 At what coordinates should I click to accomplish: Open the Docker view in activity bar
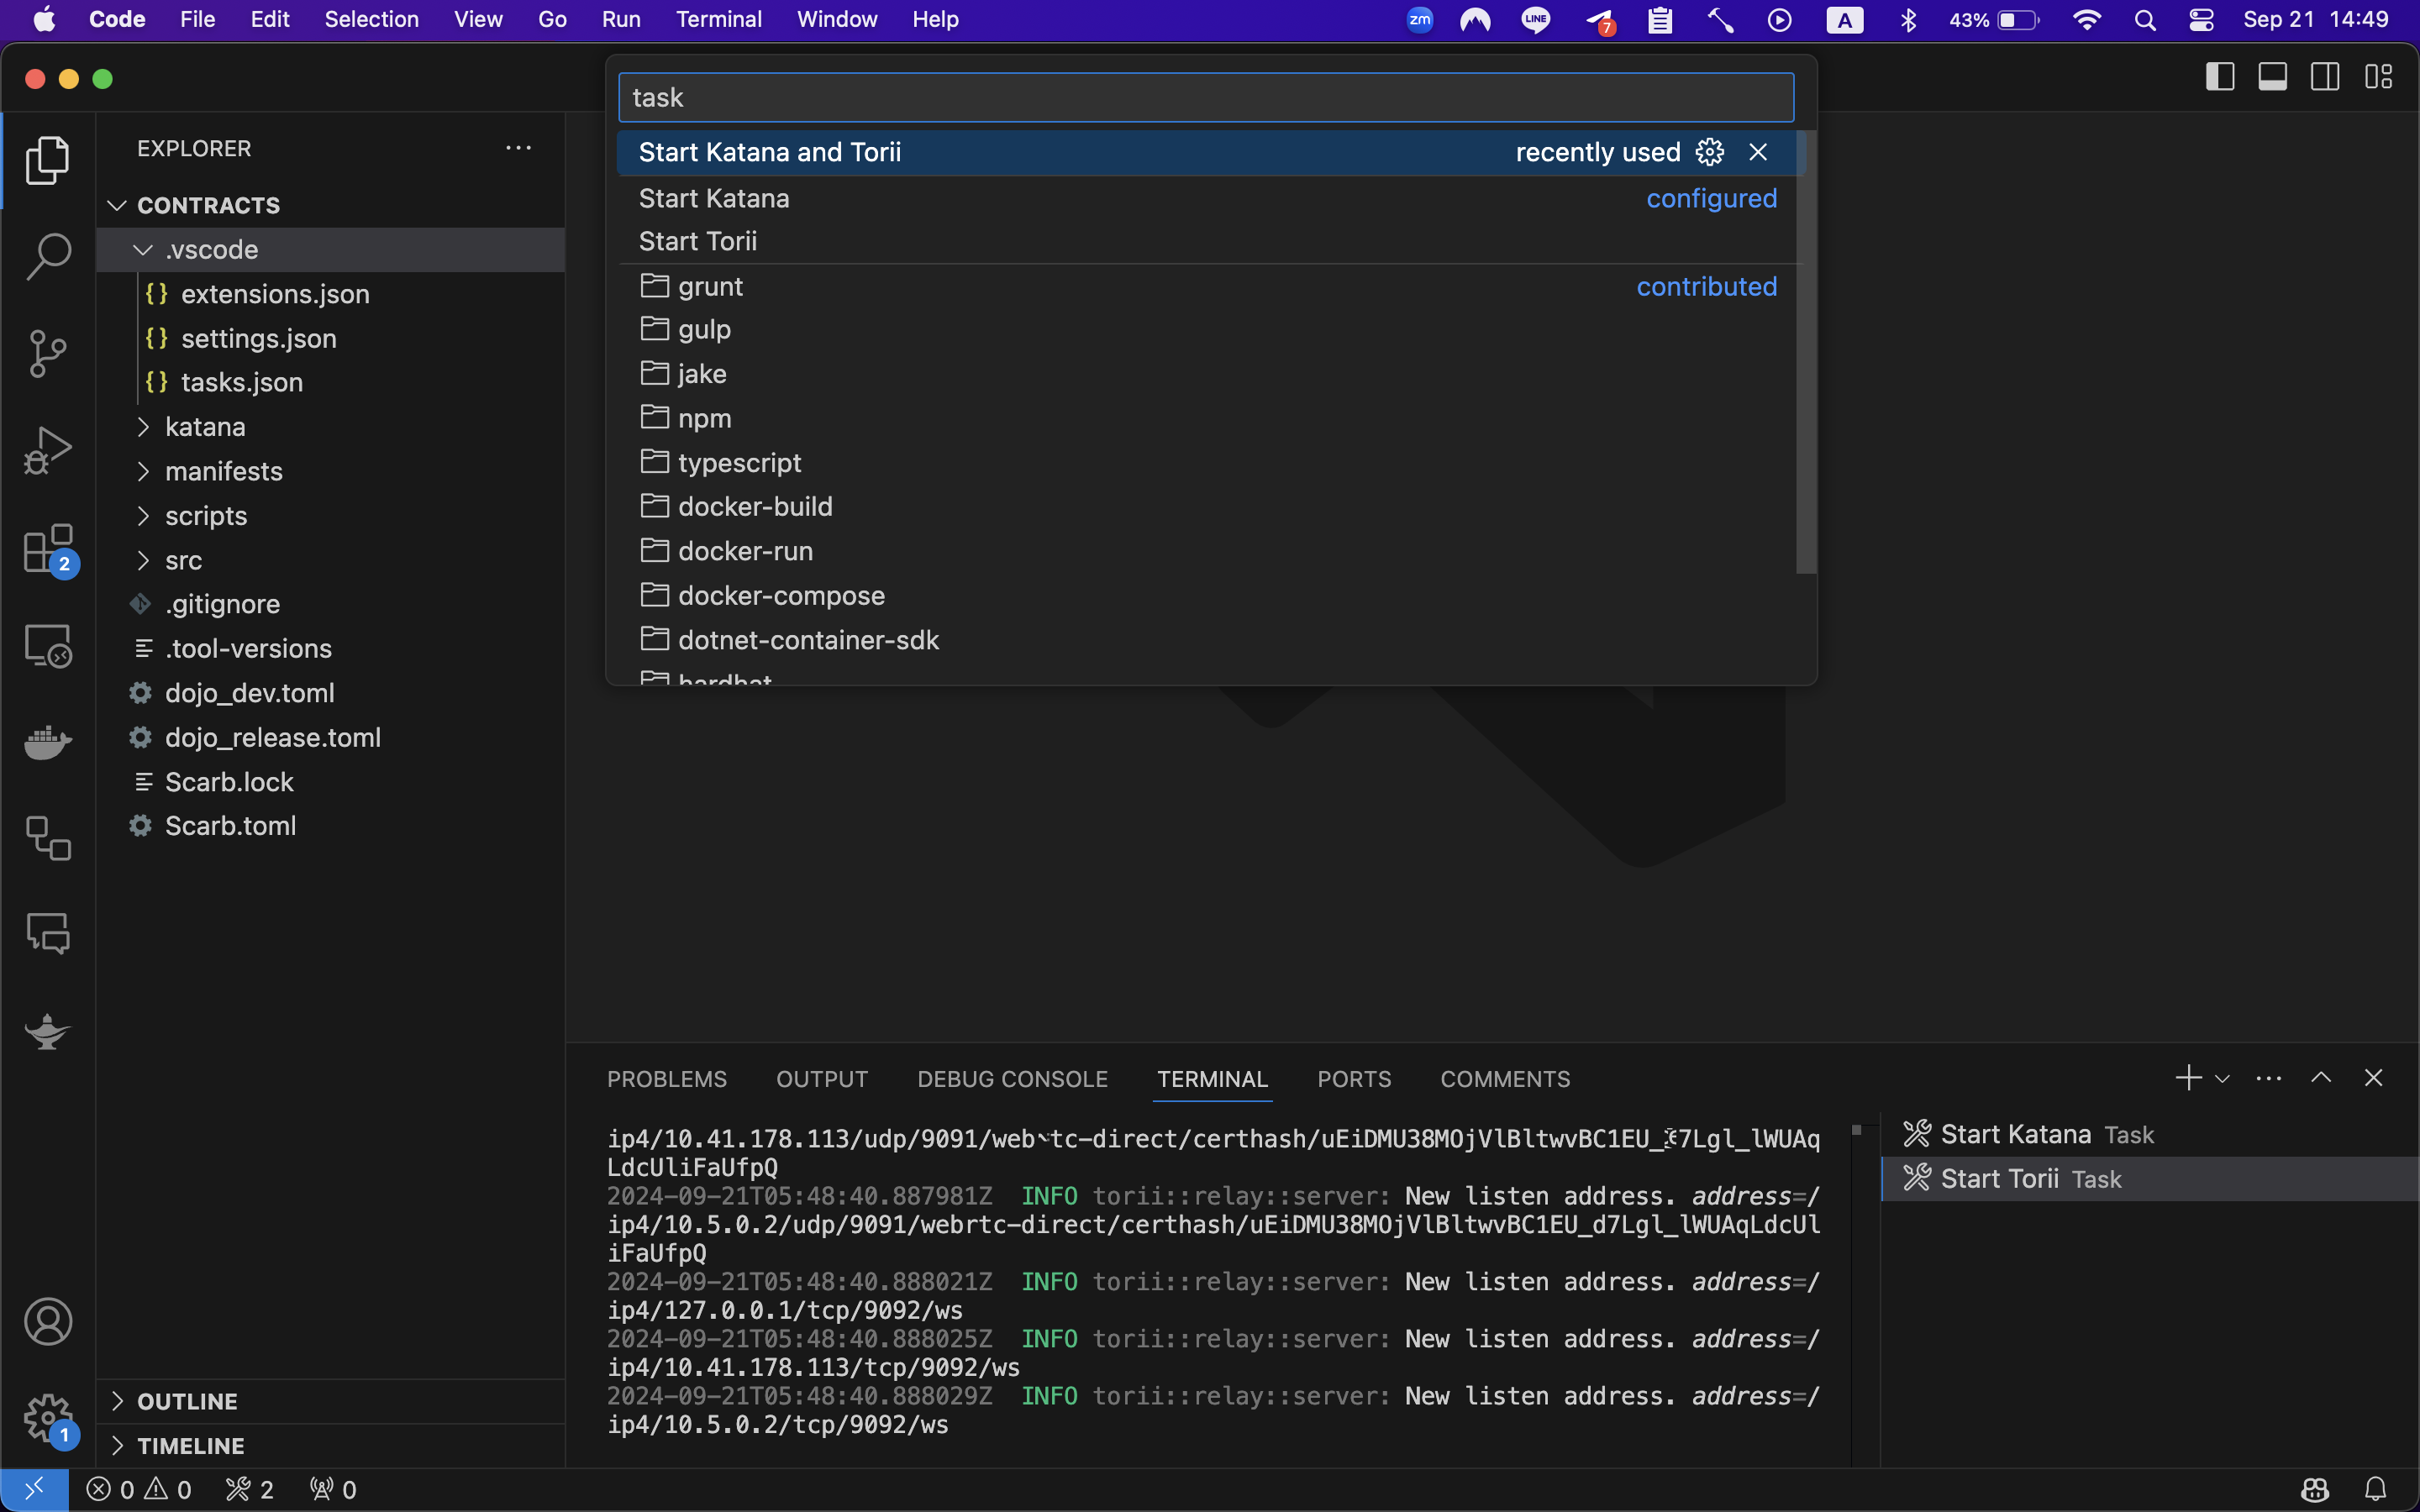pyautogui.click(x=47, y=742)
